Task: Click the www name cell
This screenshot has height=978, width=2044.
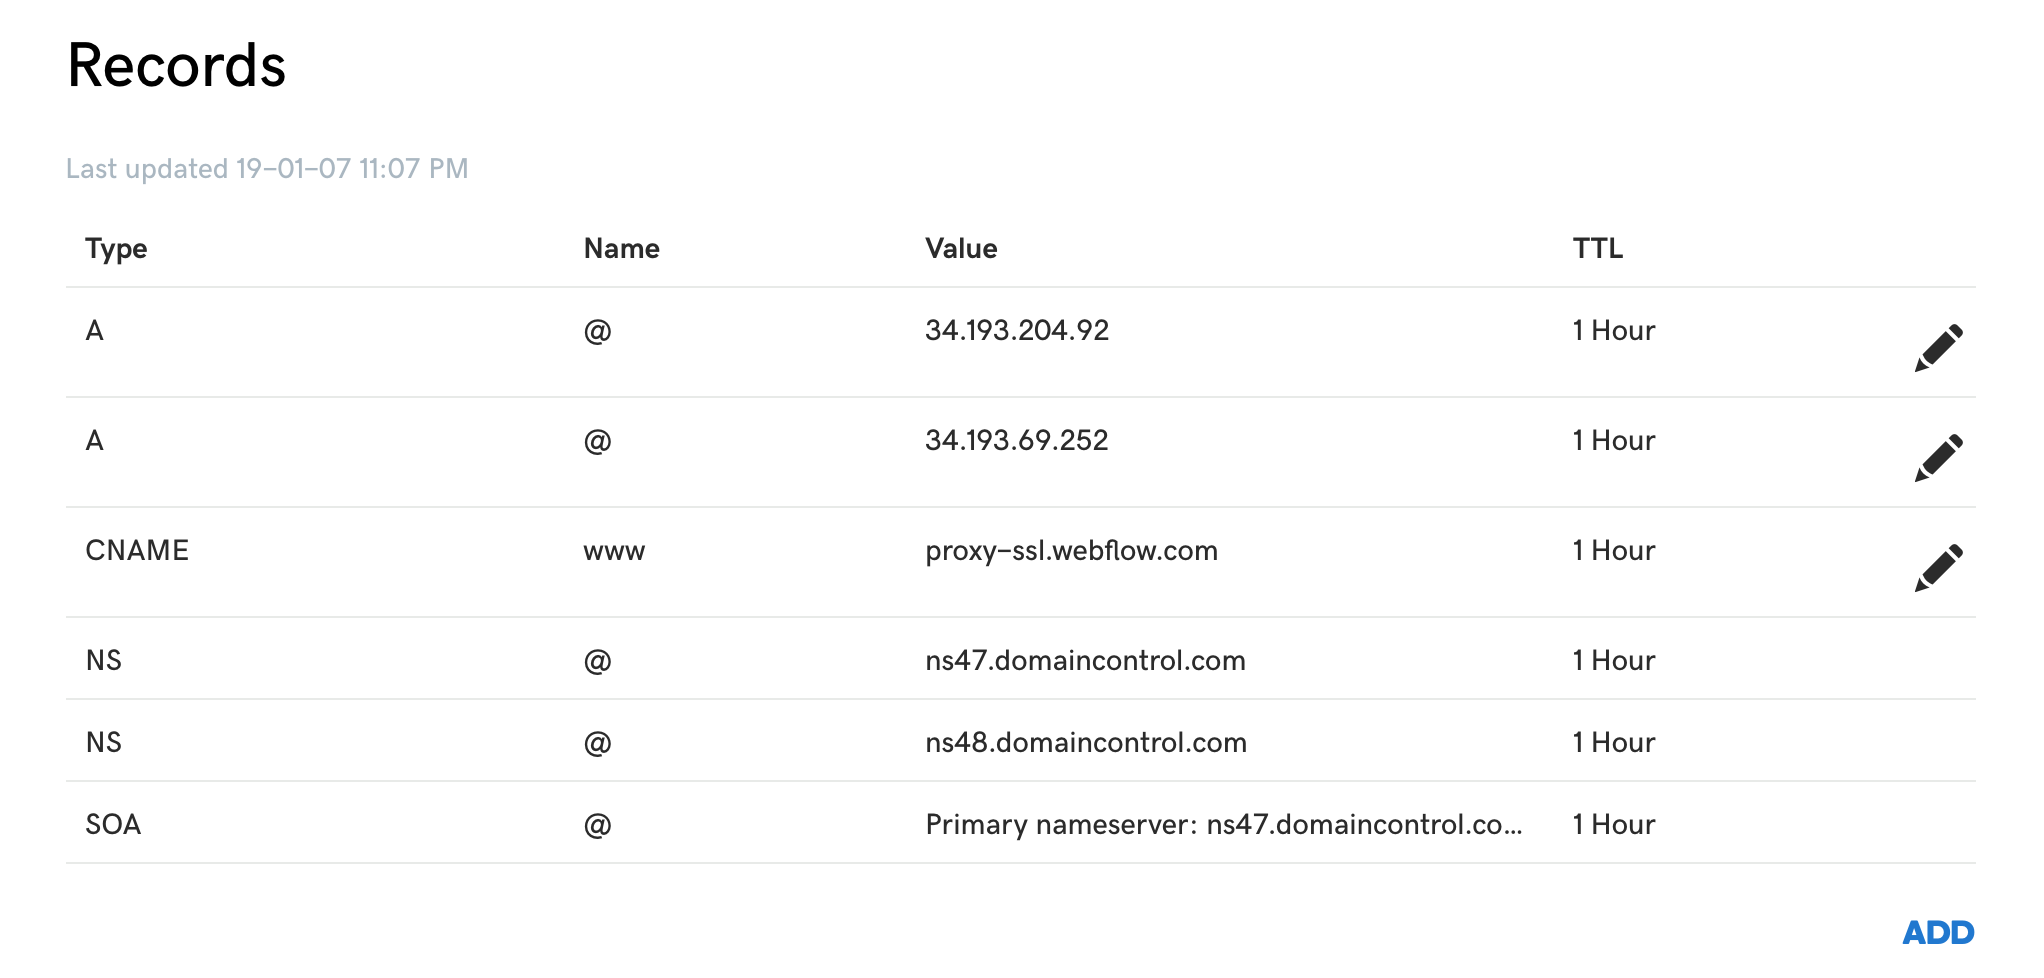Action: click(x=614, y=551)
